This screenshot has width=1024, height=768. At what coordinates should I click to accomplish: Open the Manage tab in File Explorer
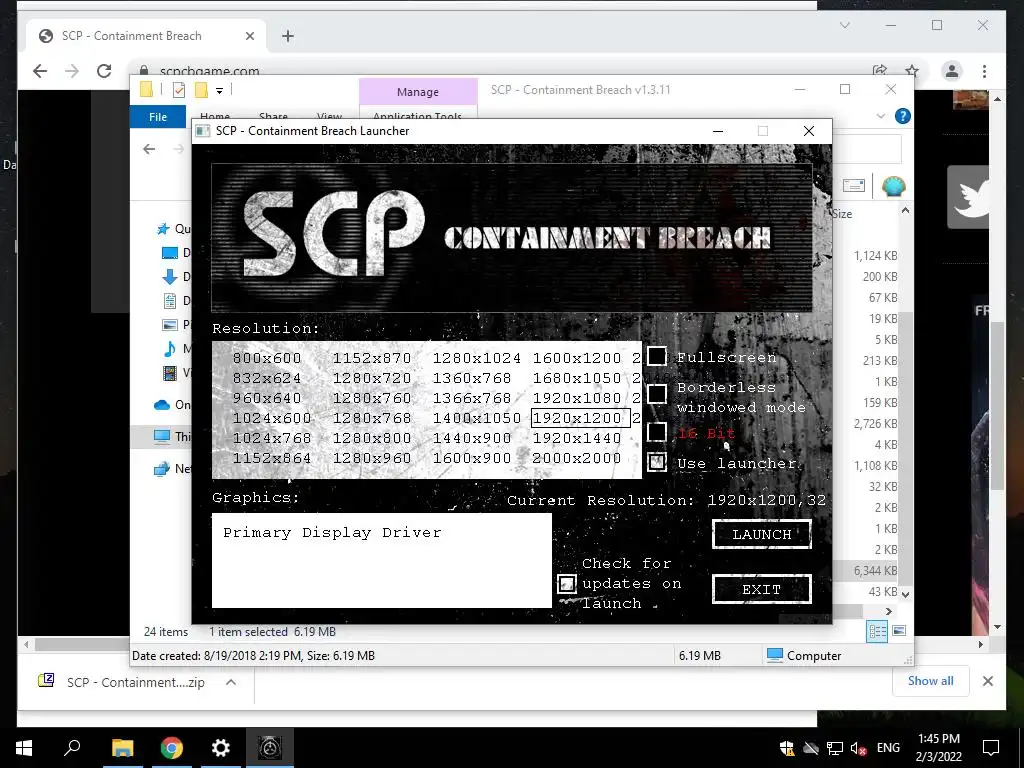click(418, 92)
